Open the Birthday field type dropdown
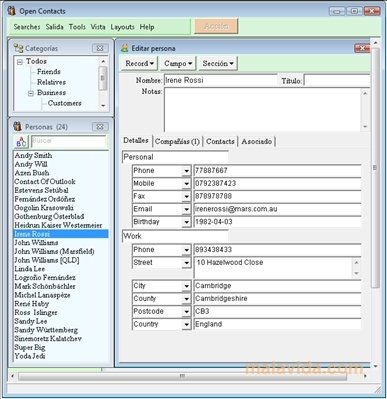 coord(186,222)
